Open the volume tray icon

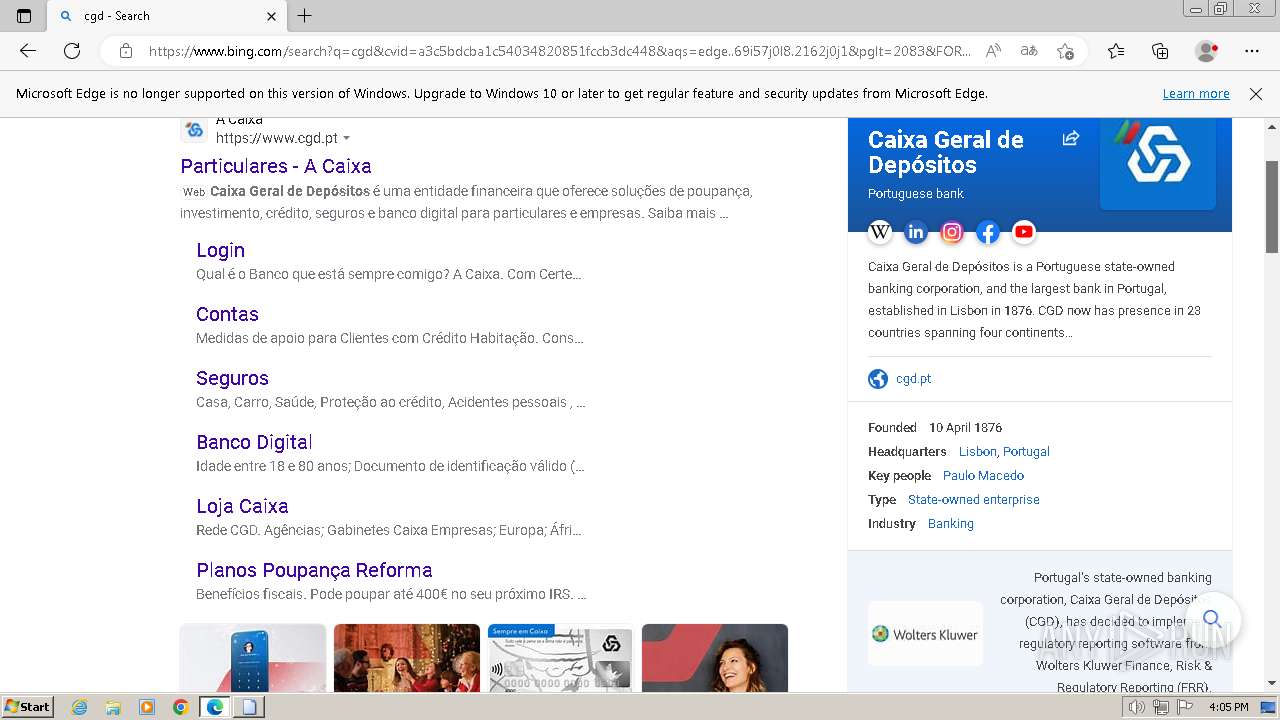pos(1136,707)
